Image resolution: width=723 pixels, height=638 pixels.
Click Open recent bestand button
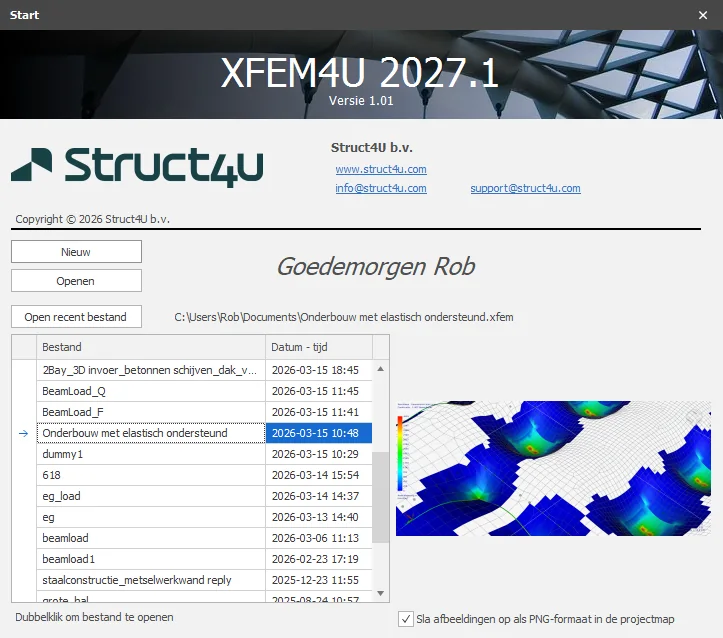pyautogui.click(x=76, y=317)
